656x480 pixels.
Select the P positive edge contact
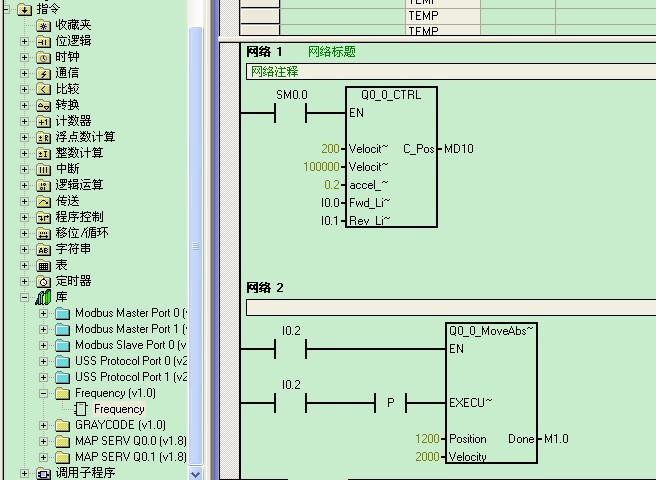[x=391, y=403]
